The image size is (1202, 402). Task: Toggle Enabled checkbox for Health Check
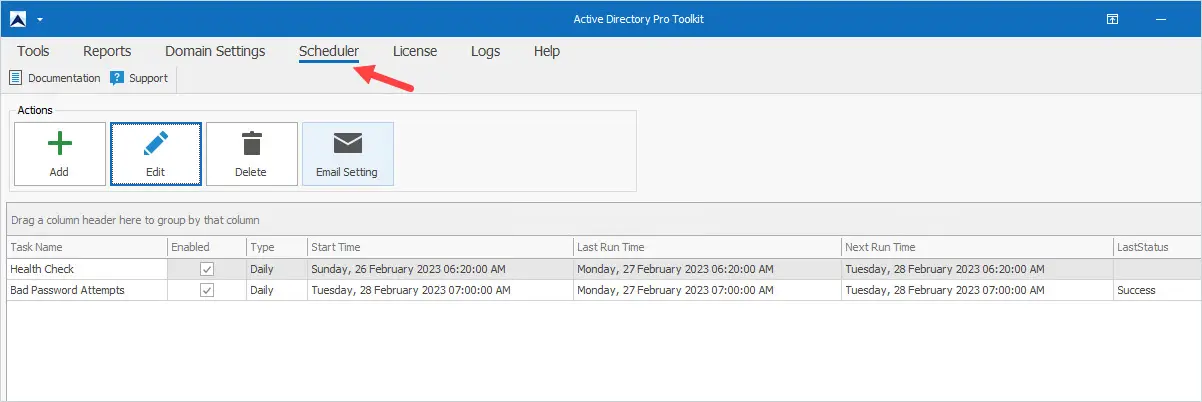207,269
